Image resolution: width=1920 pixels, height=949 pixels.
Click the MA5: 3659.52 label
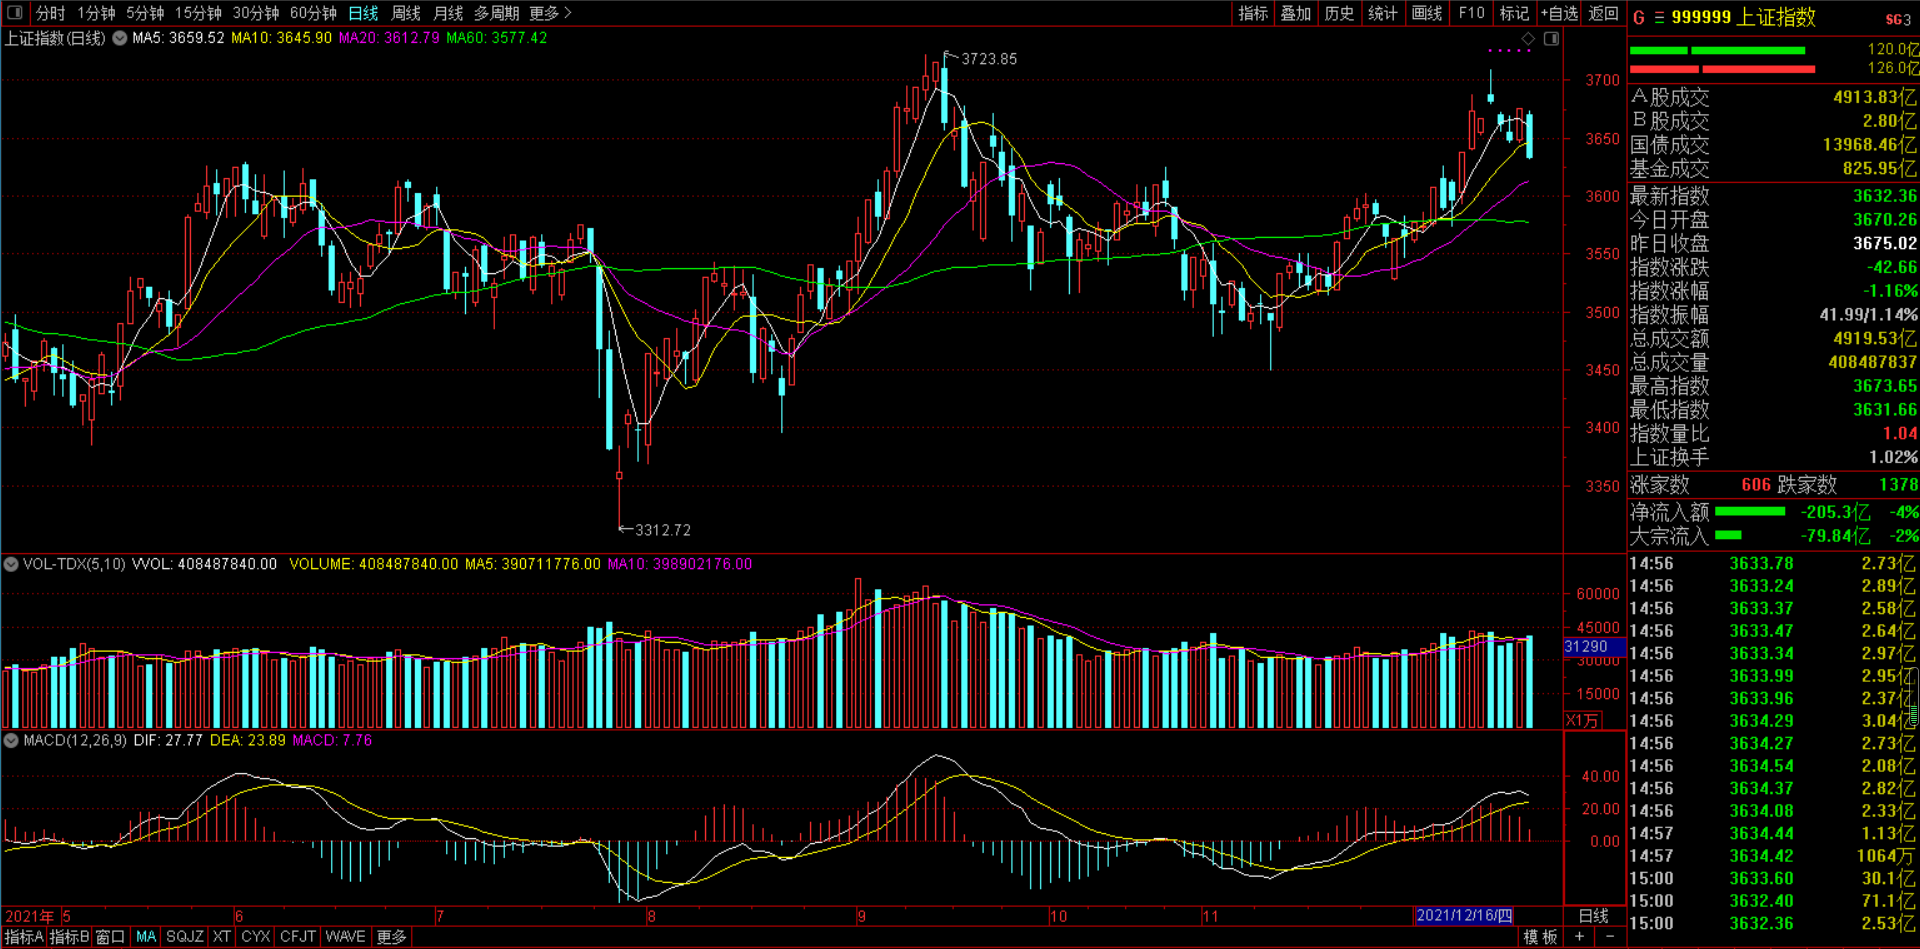178,38
